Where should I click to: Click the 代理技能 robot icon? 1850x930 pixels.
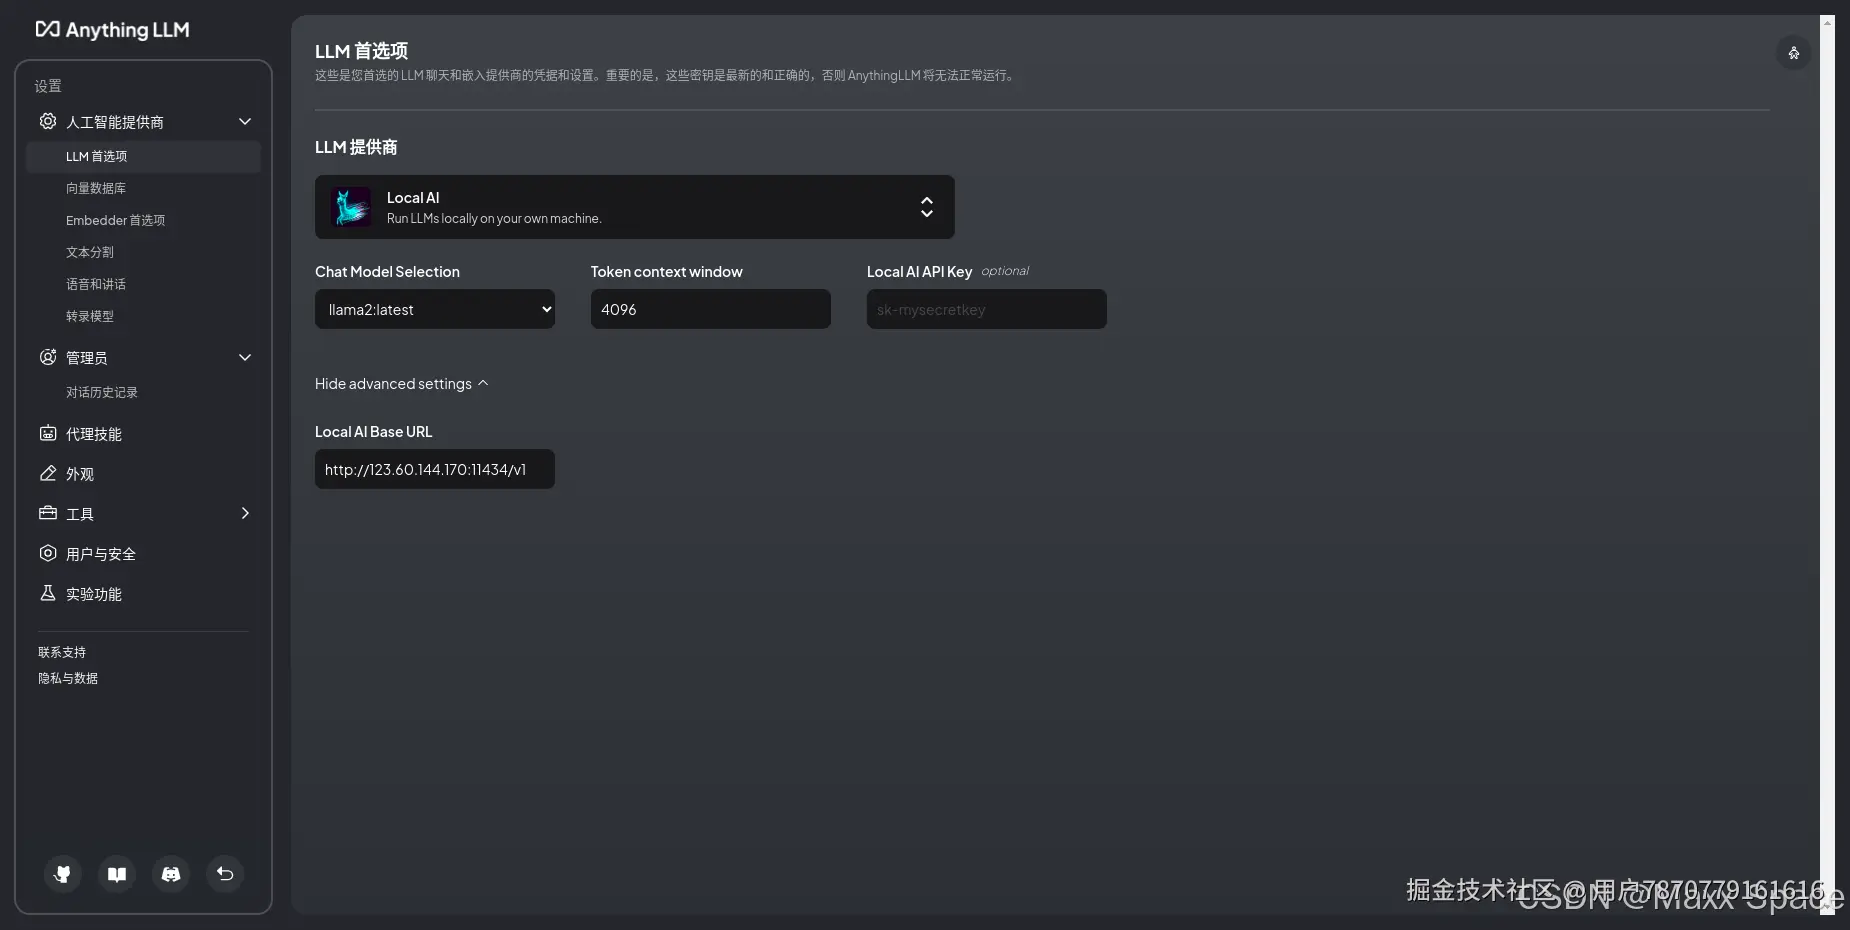point(48,433)
